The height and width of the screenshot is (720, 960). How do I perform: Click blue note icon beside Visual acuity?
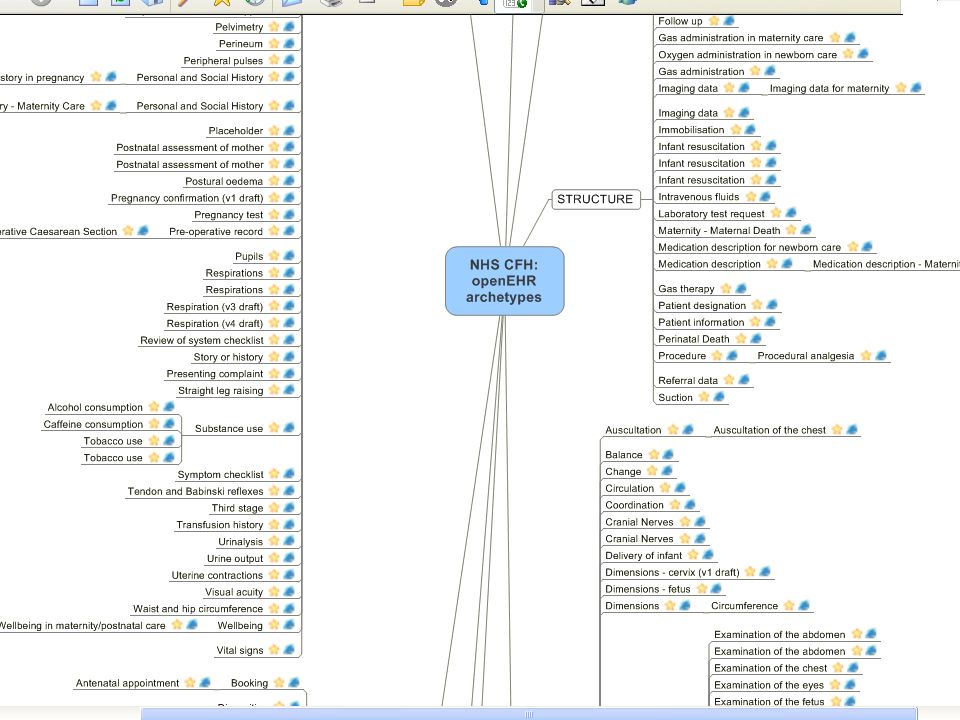(x=289, y=591)
